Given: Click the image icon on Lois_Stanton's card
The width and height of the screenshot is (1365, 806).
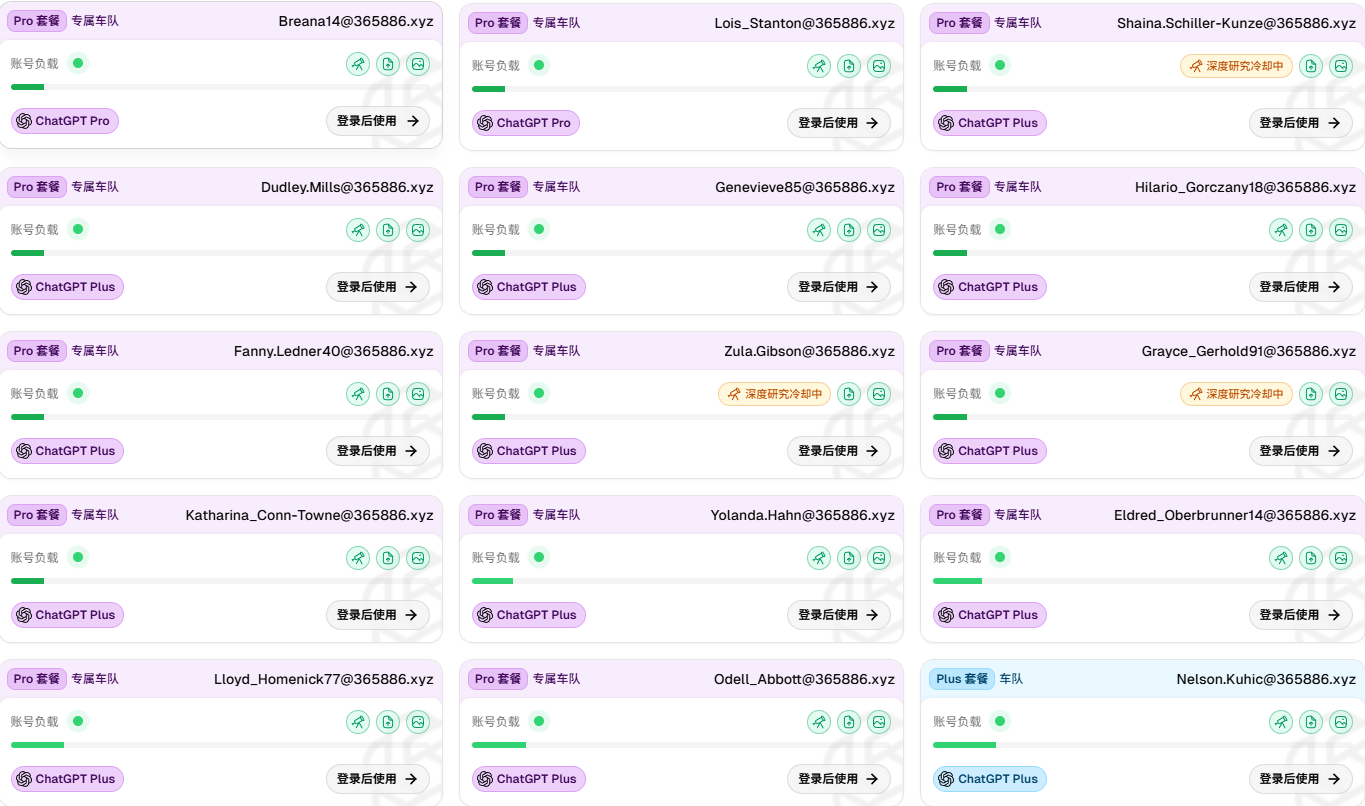Looking at the screenshot, I should (x=879, y=66).
